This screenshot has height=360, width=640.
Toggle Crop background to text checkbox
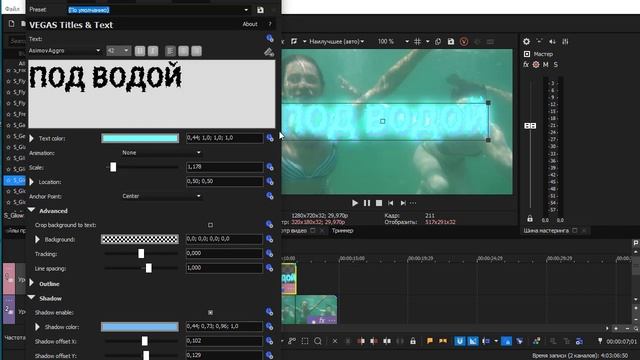[x=210, y=225]
